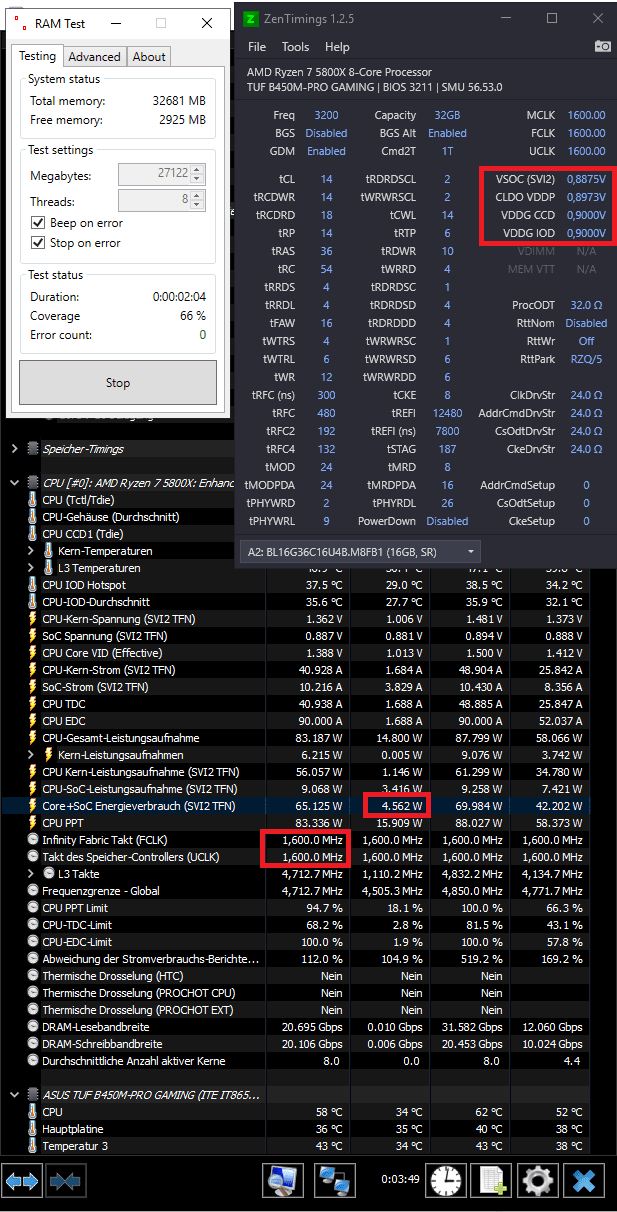Click the CPU IOD Hotspot thermometer icon
Screen dimensions: 617x1212
[34, 585]
